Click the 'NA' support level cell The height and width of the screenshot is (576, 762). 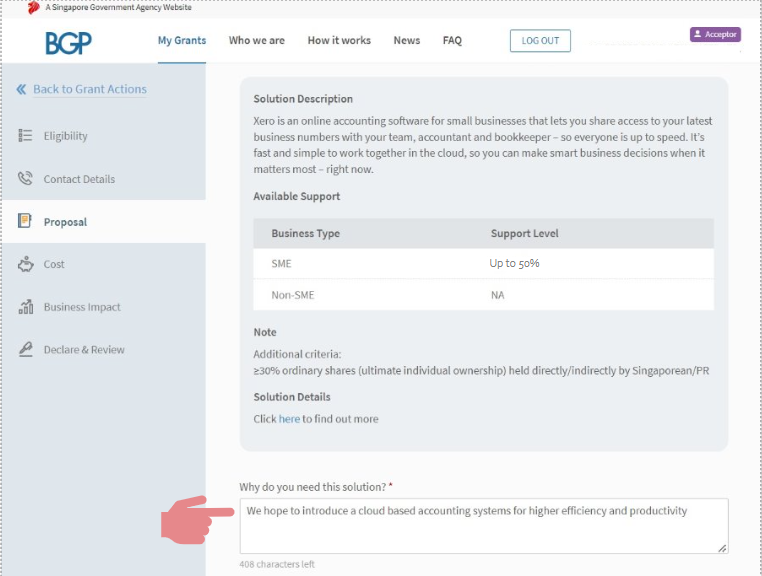click(497, 295)
